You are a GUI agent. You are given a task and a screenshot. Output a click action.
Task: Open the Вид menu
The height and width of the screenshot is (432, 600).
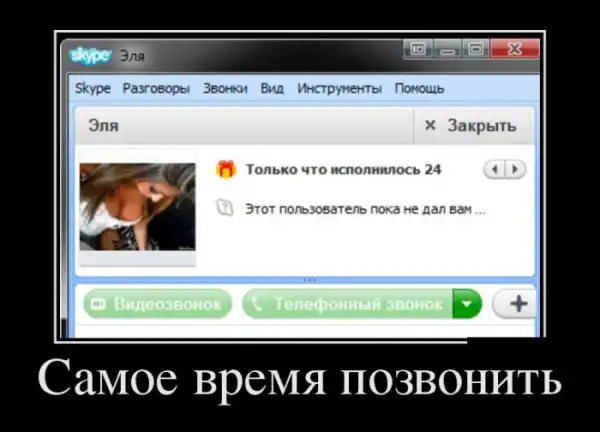pyautogui.click(x=272, y=88)
